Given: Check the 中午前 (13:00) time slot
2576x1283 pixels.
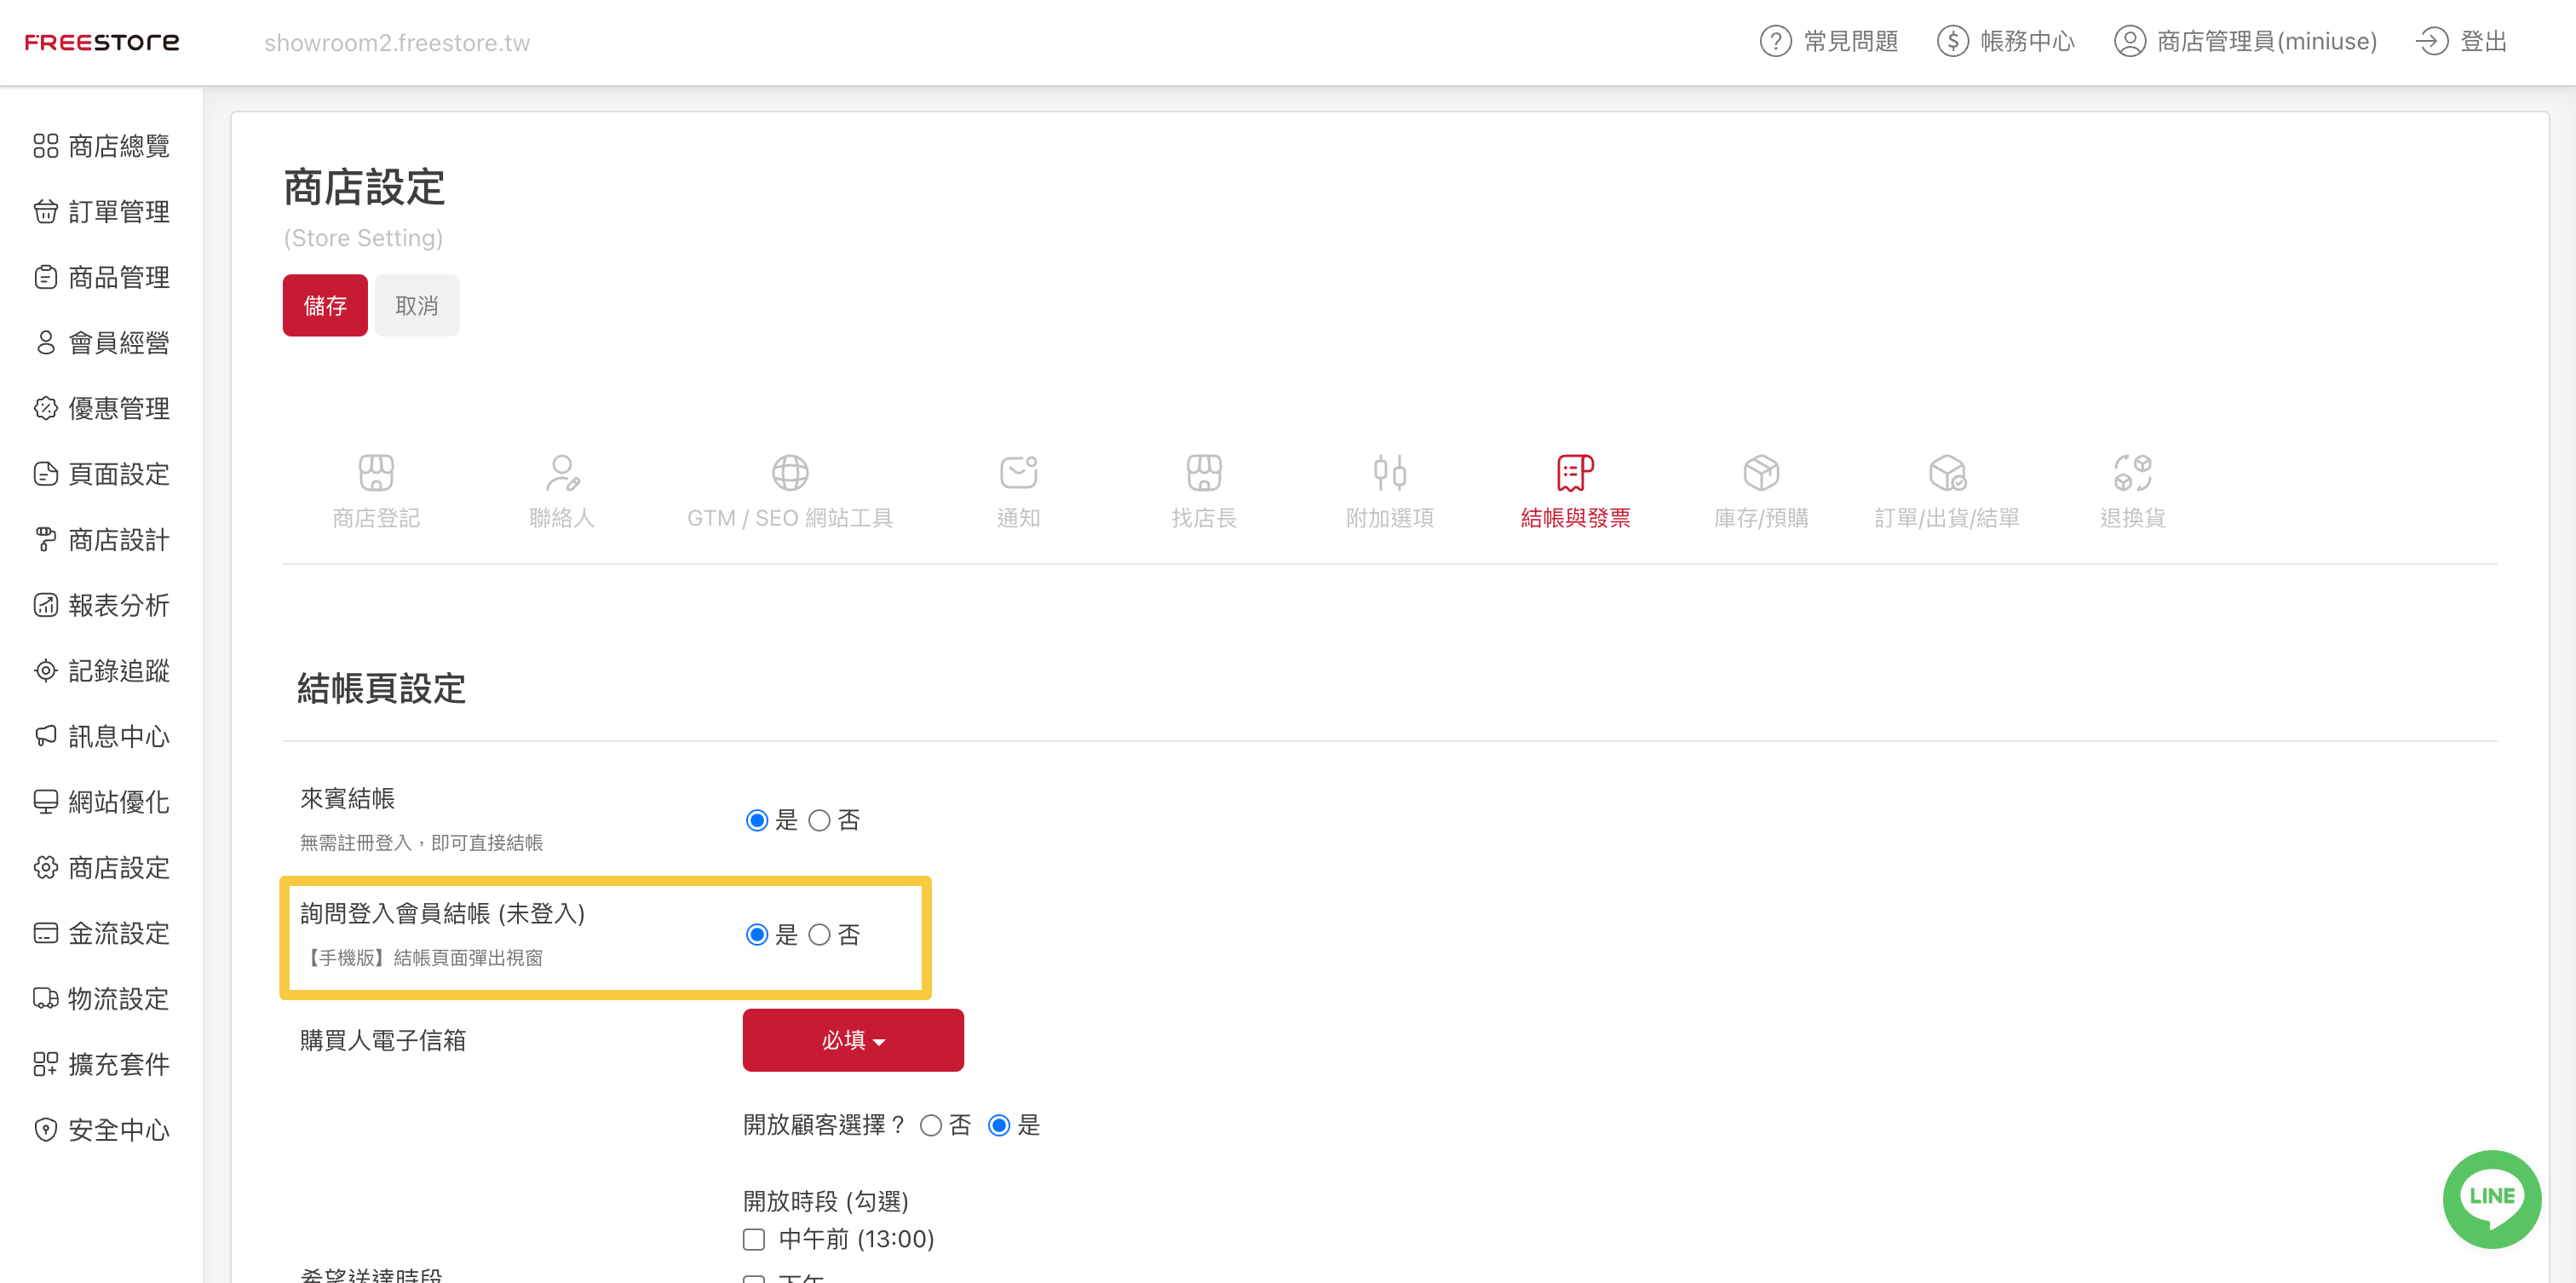Looking at the screenshot, I should (754, 1240).
